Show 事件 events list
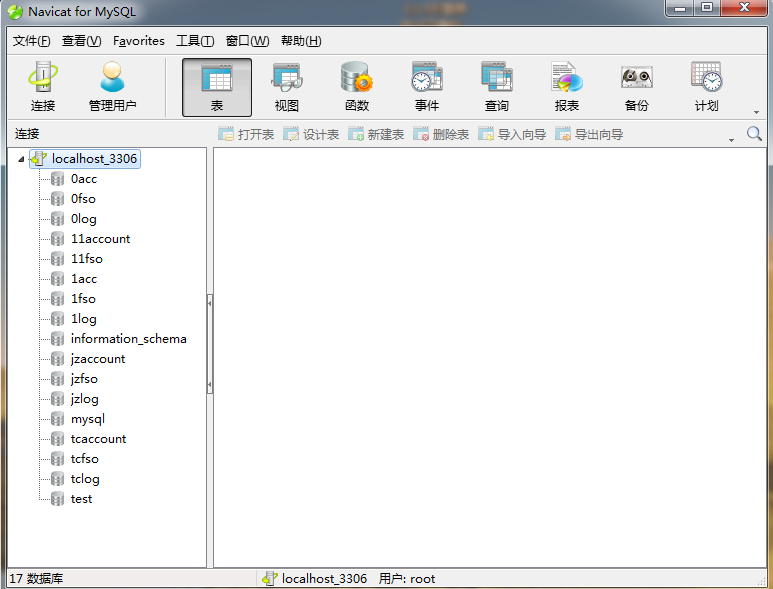 pos(427,87)
